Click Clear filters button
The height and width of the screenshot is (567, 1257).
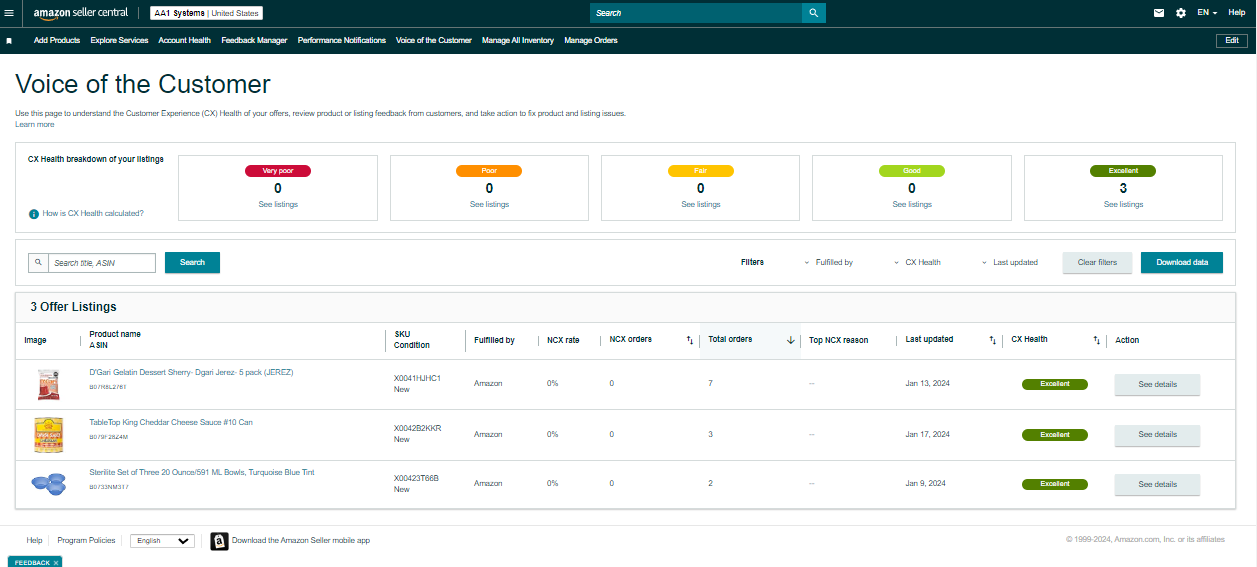click(1097, 263)
